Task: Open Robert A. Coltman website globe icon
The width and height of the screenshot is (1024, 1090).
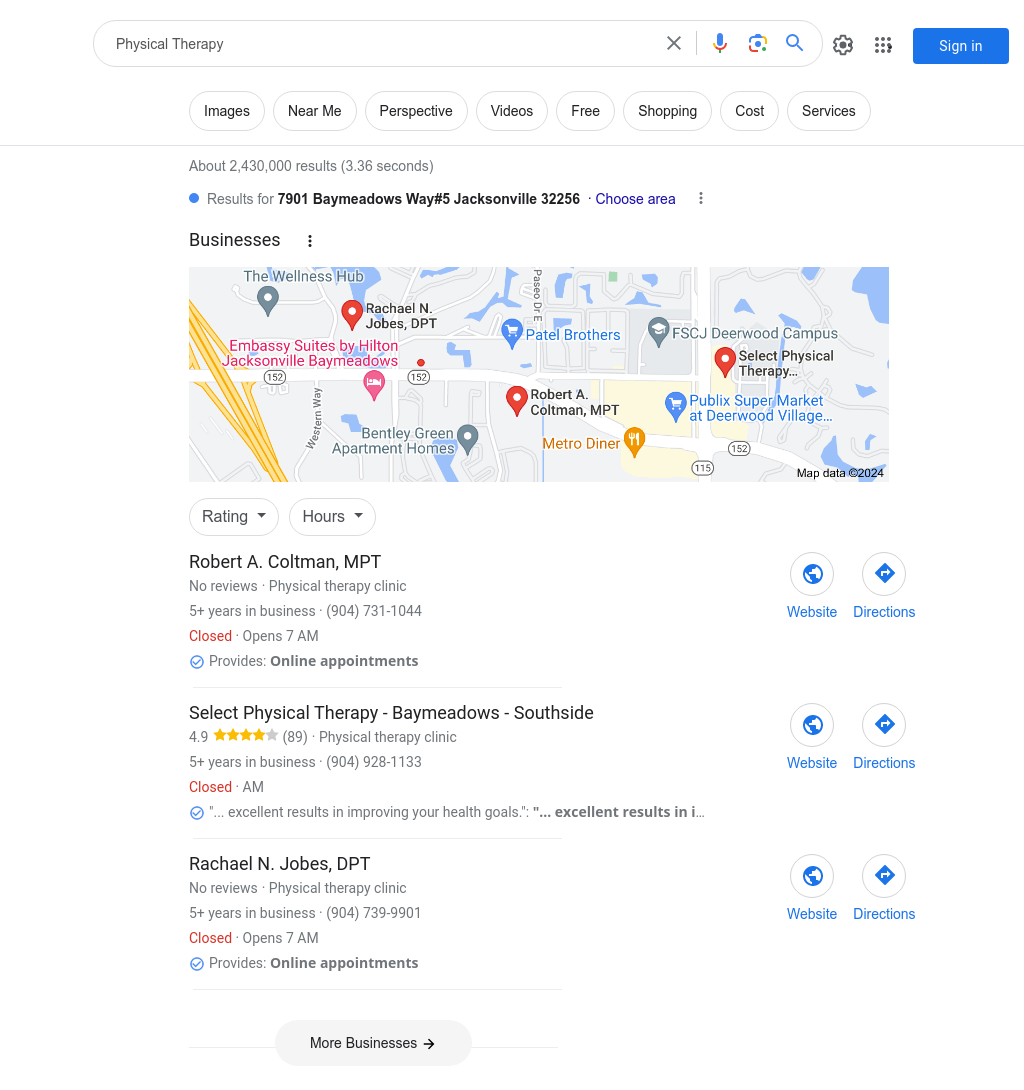Action: pos(812,574)
